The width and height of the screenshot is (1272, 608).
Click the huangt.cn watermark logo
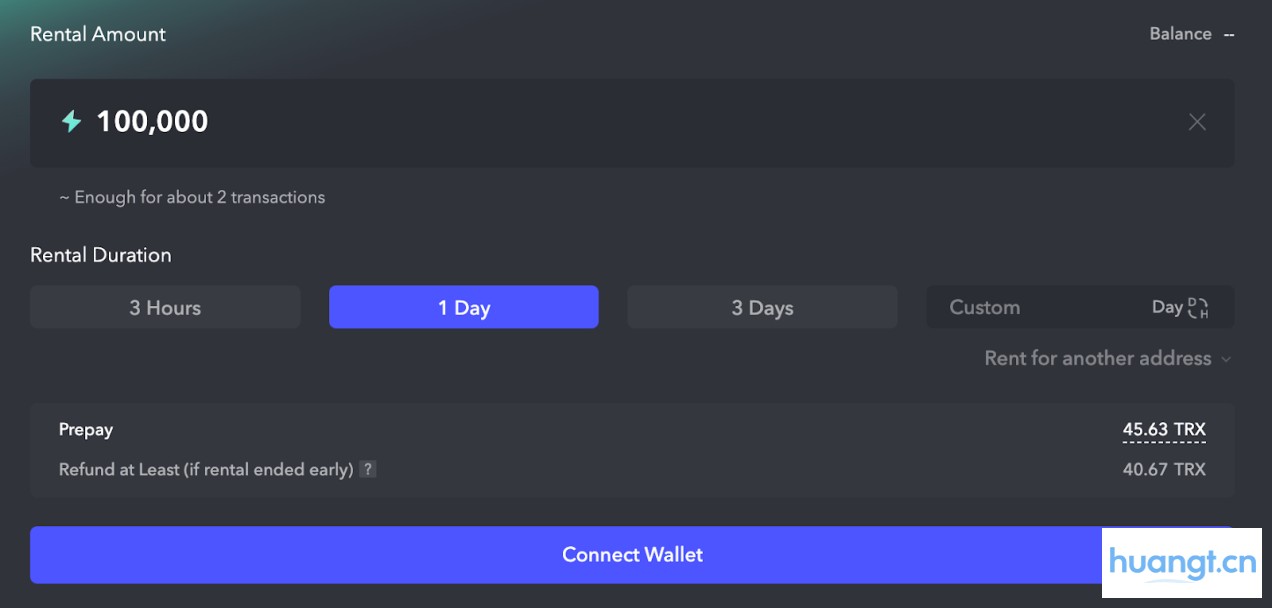[x=1182, y=563]
